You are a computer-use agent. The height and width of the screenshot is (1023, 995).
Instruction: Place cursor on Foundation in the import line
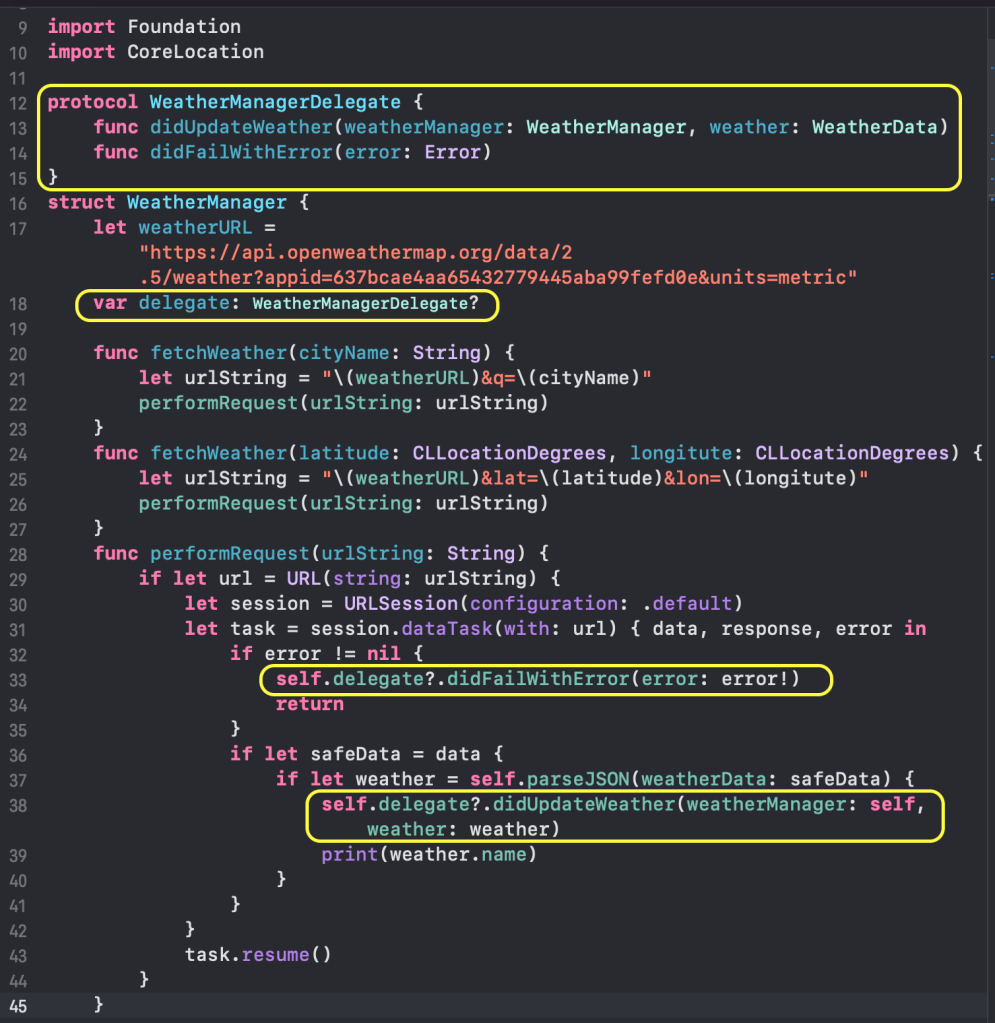(183, 26)
